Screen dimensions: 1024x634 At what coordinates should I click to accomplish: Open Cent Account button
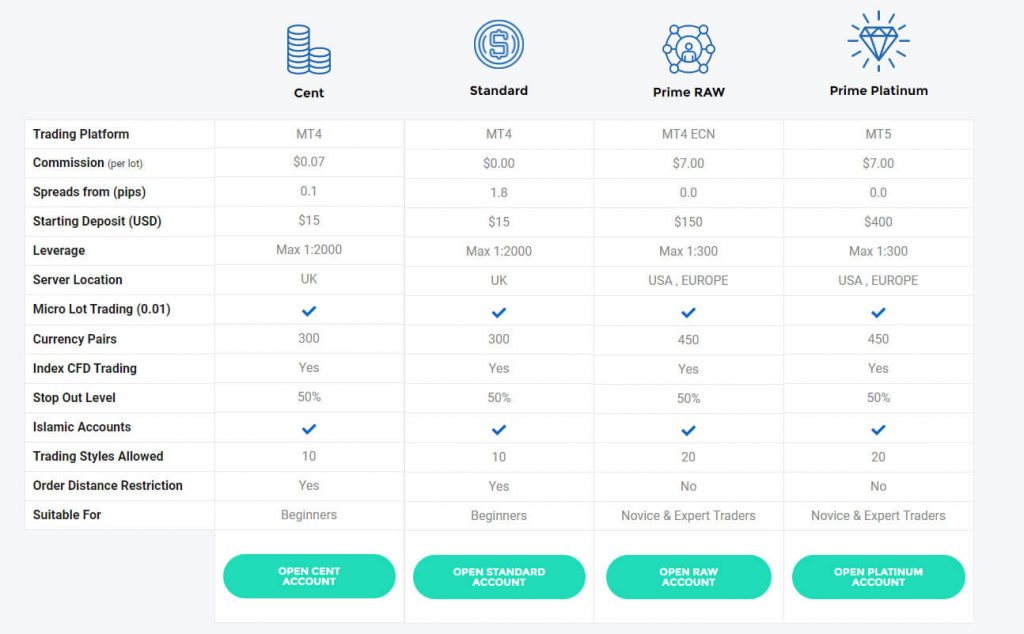click(309, 576)
